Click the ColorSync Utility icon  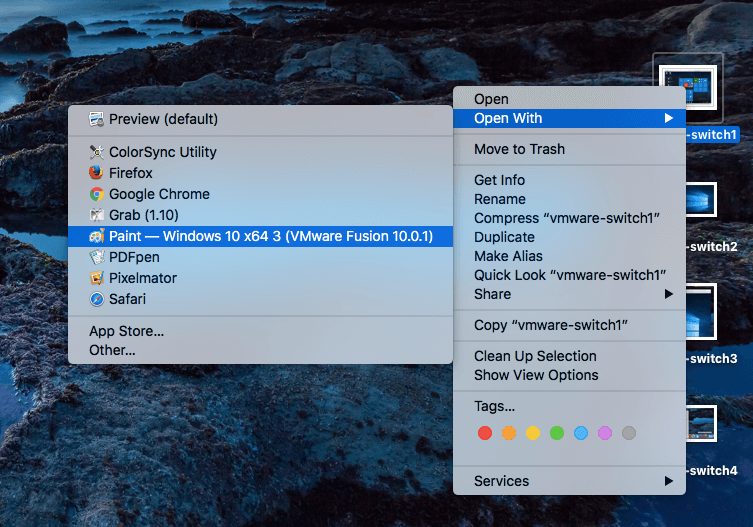97,152
